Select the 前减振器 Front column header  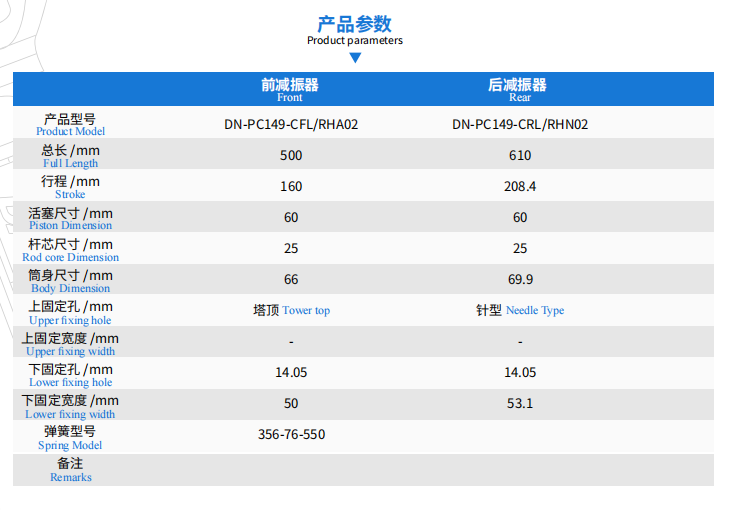click(290, 89)
